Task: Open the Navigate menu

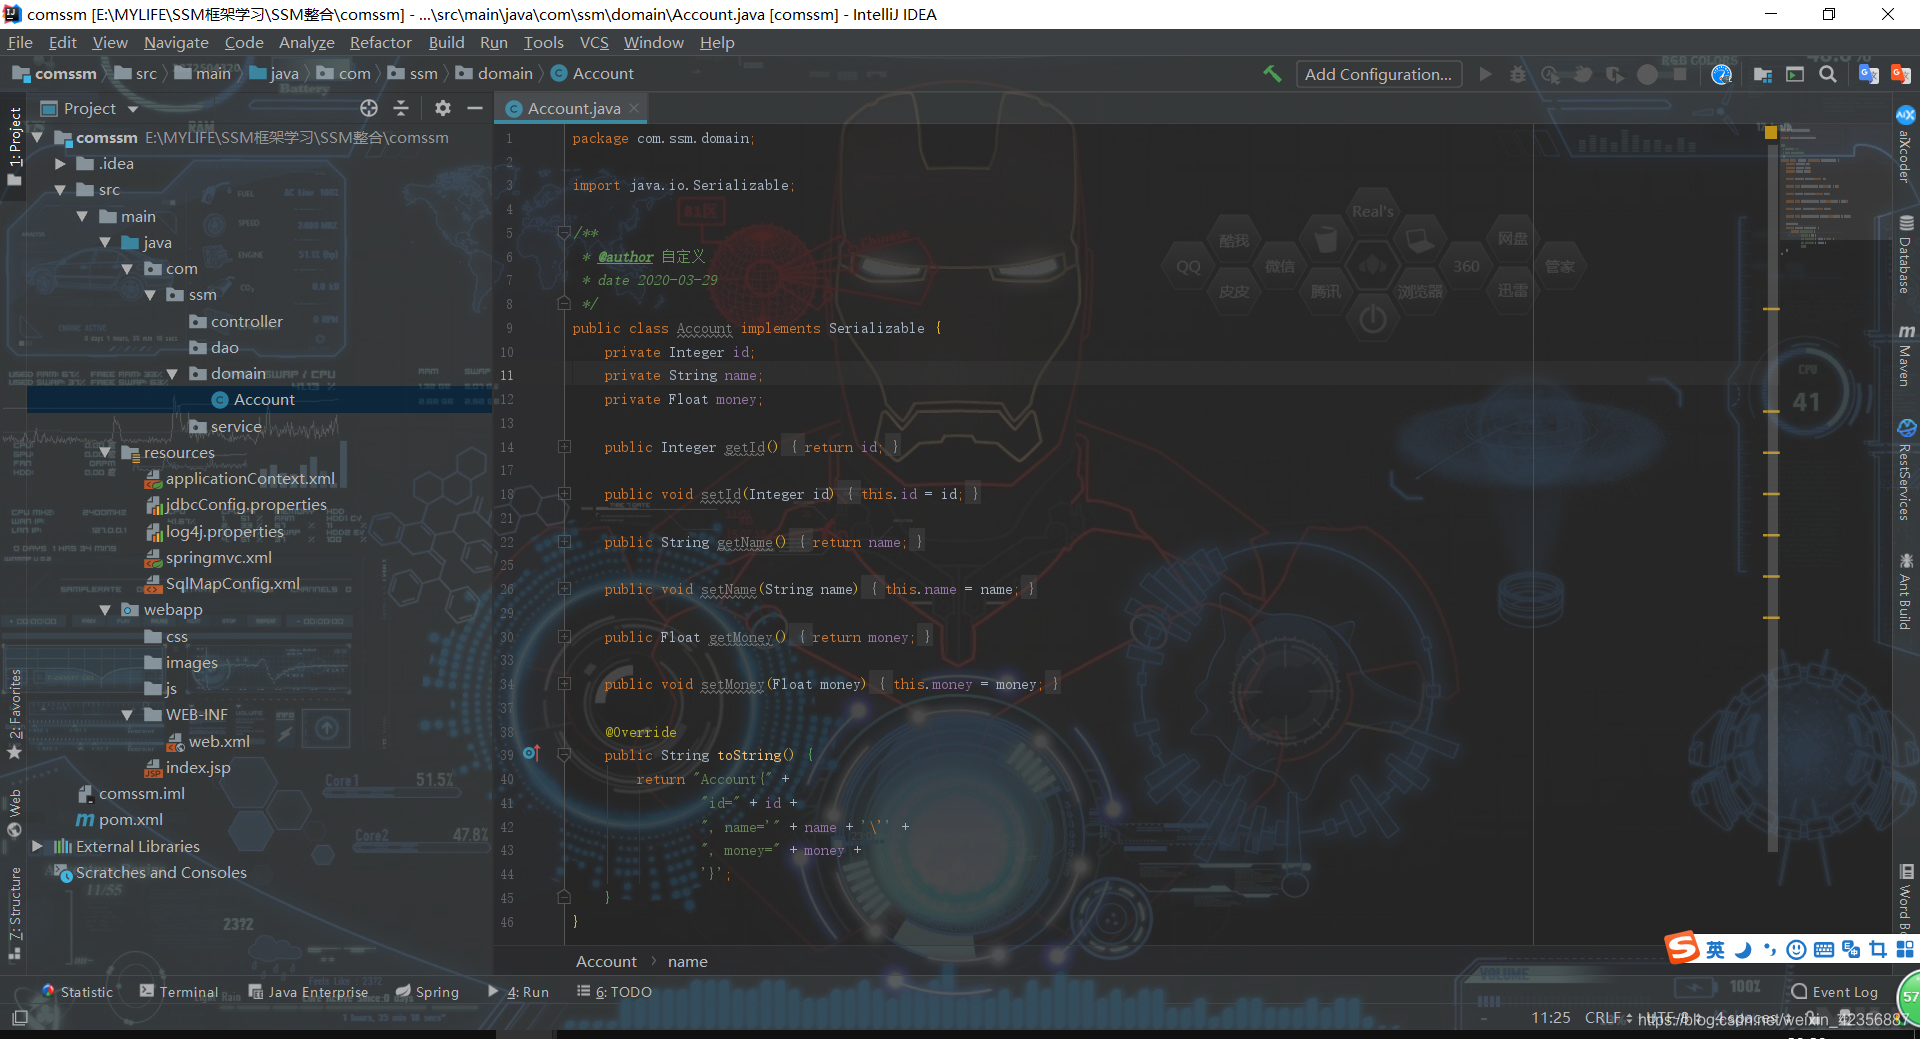Action: [x=176, y=42]
